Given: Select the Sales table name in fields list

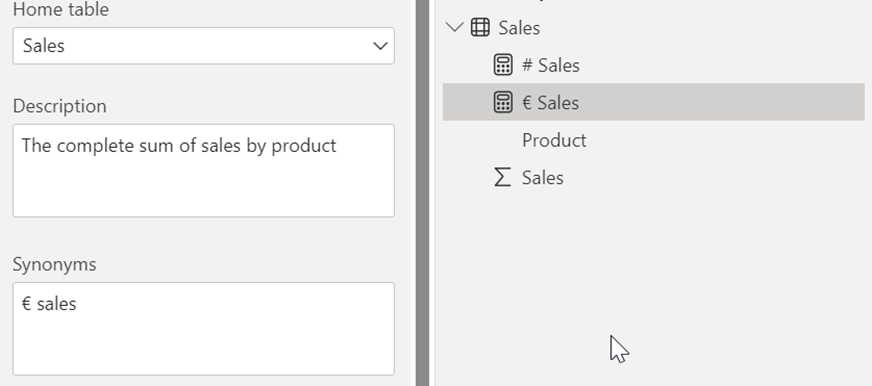Looking at the screenshot, I should tap(519, 28).
